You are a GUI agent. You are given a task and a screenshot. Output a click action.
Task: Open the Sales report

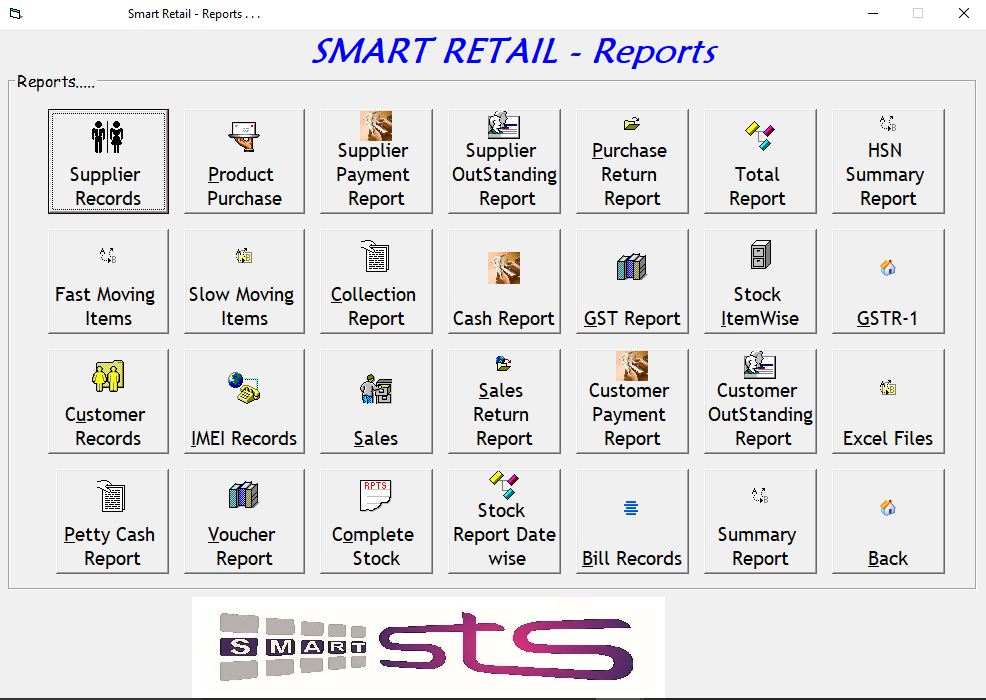pyautogui.click(x=376, y=401)
